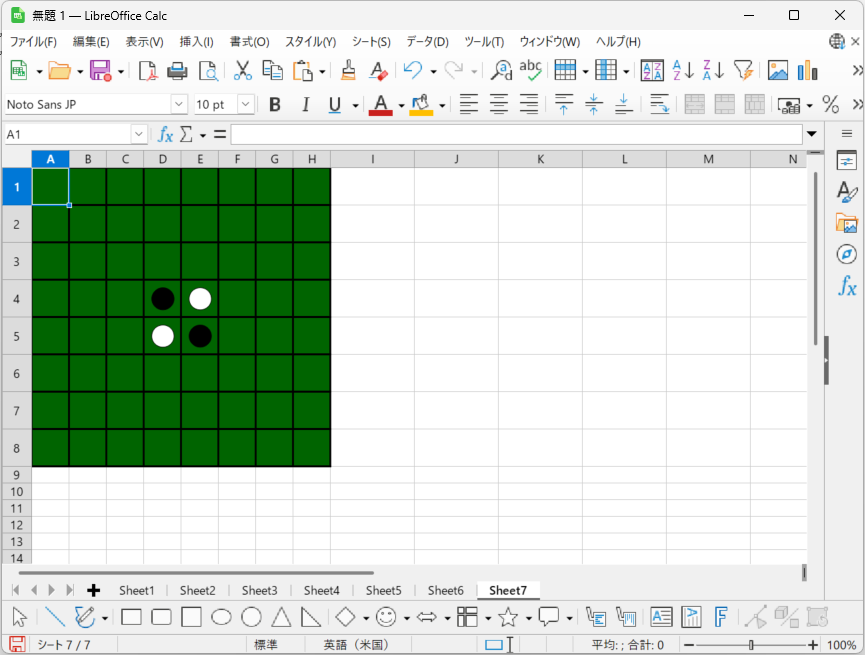Screen dimensions: 865x655
Task: Open the AutoFilter tool
Action: [743, 70]
